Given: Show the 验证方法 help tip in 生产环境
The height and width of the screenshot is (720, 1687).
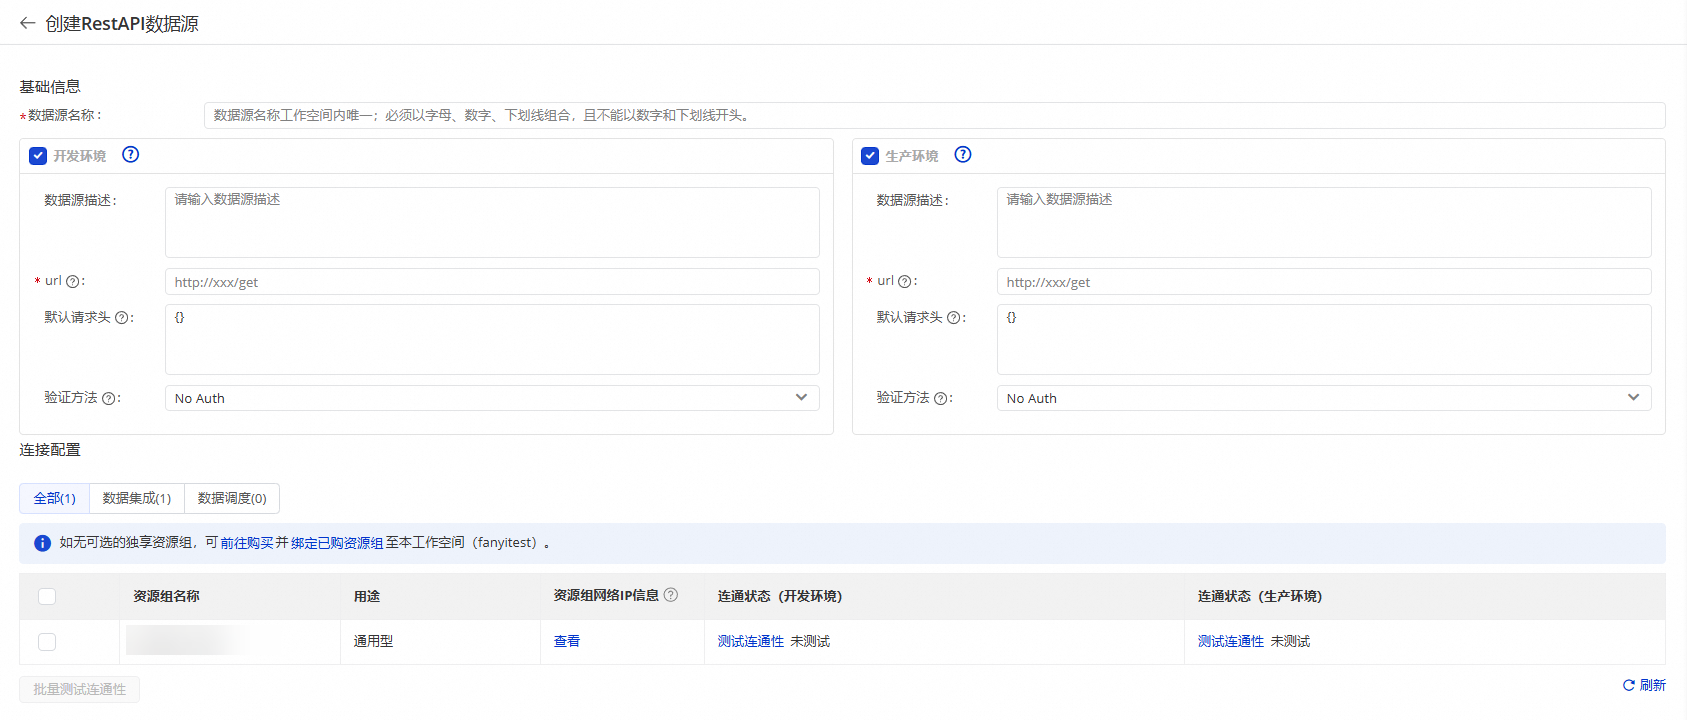Looking at the screenshot, I should [941, 398].
